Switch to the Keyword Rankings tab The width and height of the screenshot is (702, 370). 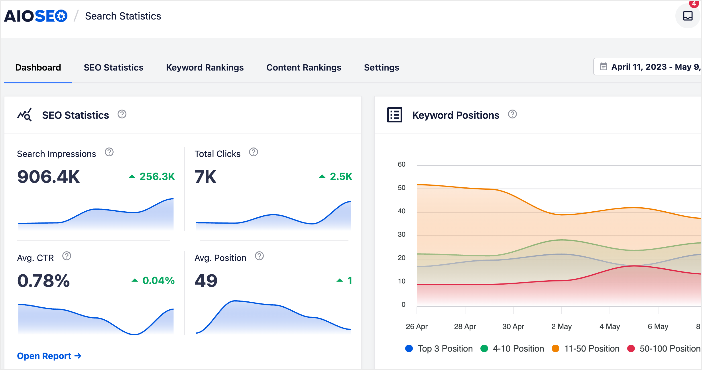click(205, 68)
